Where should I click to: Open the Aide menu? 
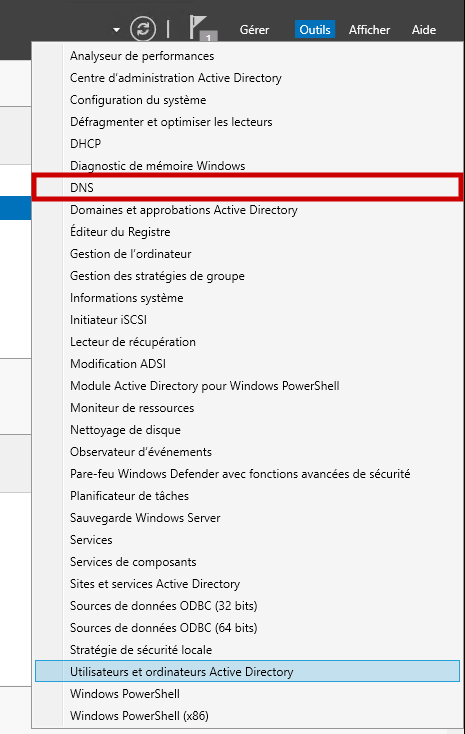pyautogui.click(x=424, y=29)
